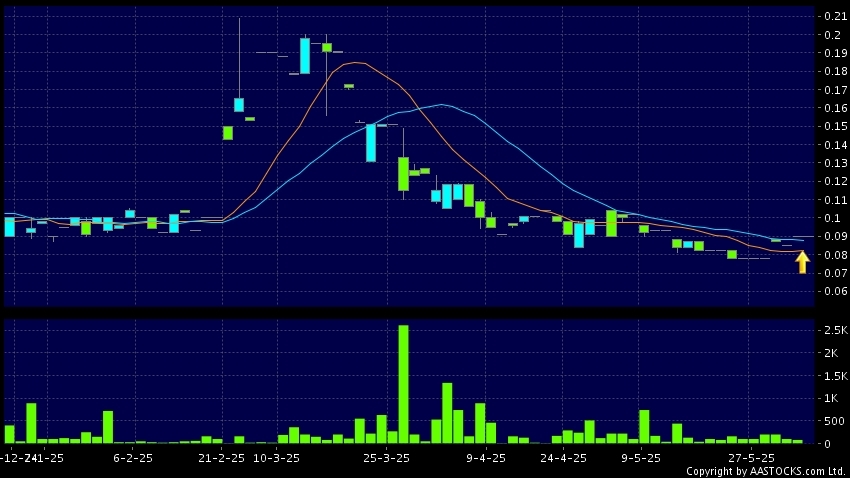Select the 0.18 price level label
850x478 pixels.
(835, 72)
